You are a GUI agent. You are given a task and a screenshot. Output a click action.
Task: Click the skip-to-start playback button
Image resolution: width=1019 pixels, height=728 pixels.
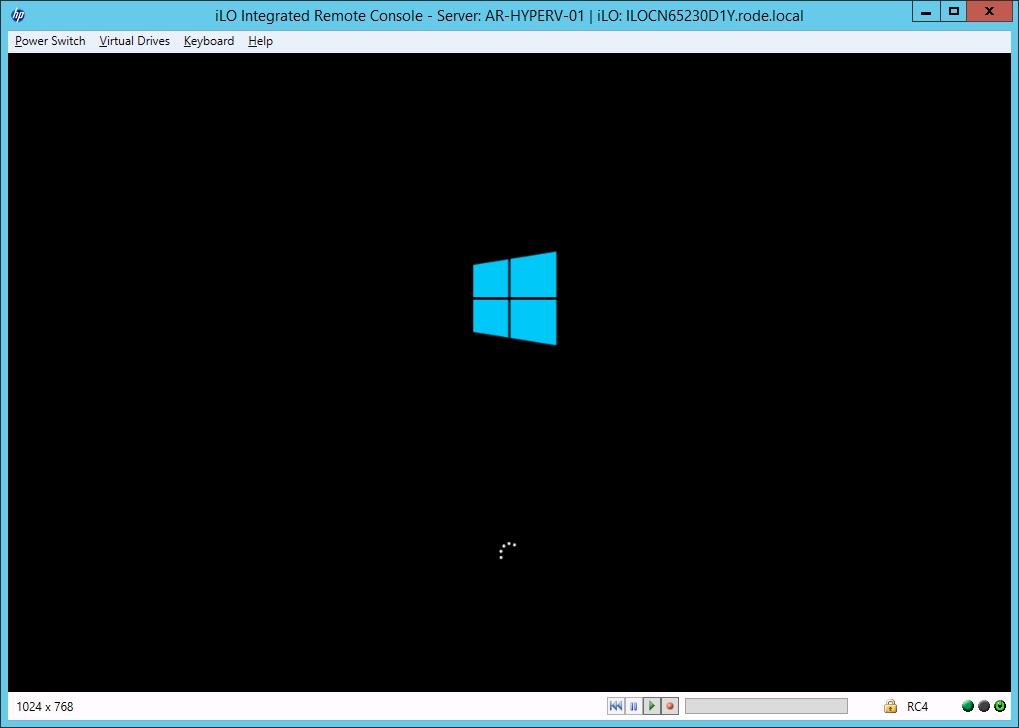click(616, 706)
